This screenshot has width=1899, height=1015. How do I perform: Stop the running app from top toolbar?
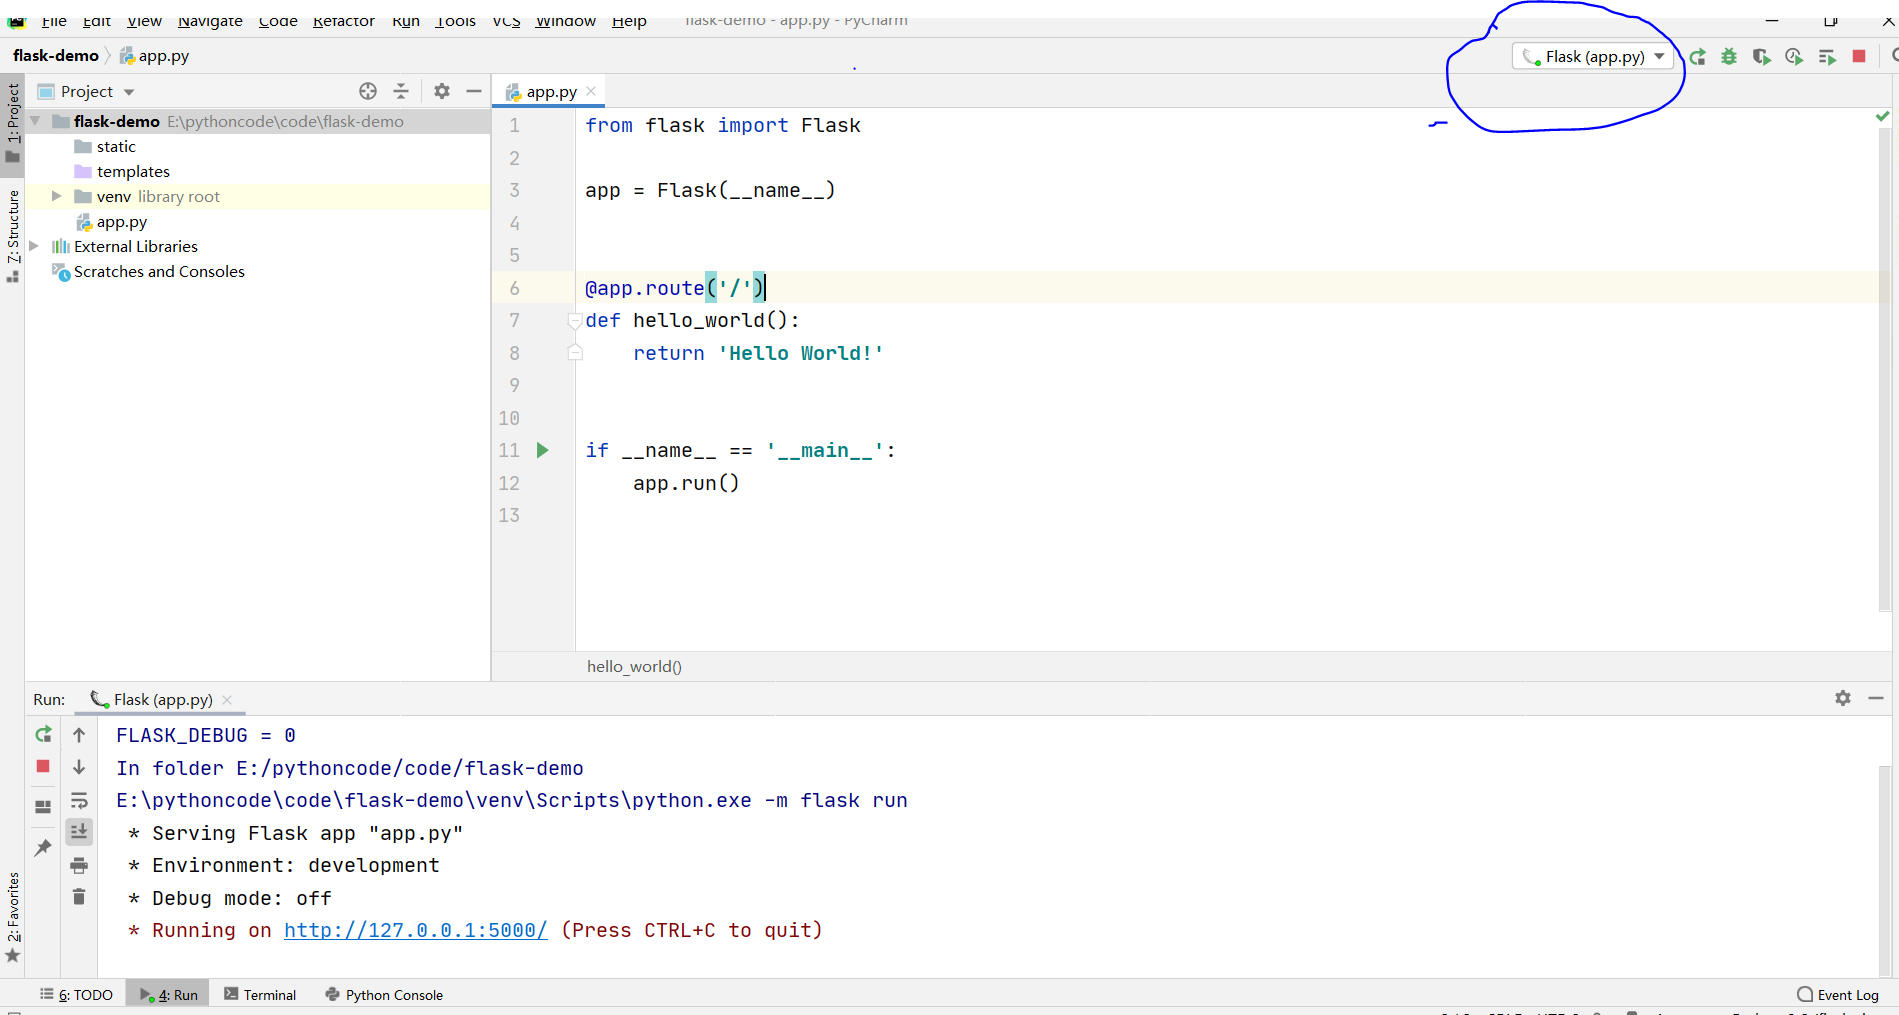(x=1859, y=57)
